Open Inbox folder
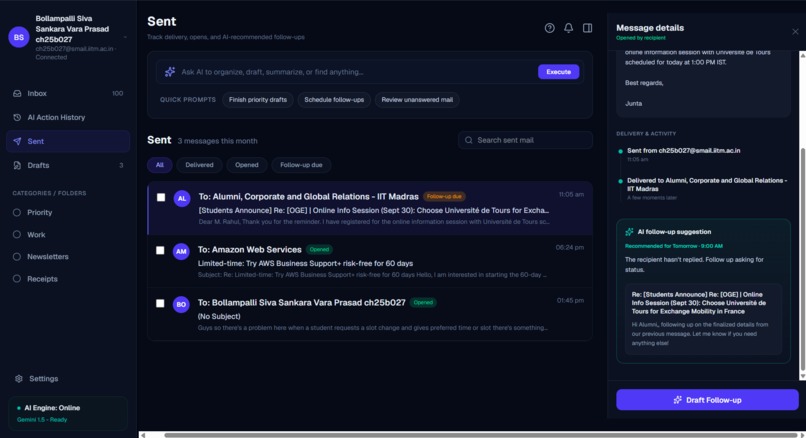Image resolution: width=806 pixels, height=438 pixels. click(68, 94)
